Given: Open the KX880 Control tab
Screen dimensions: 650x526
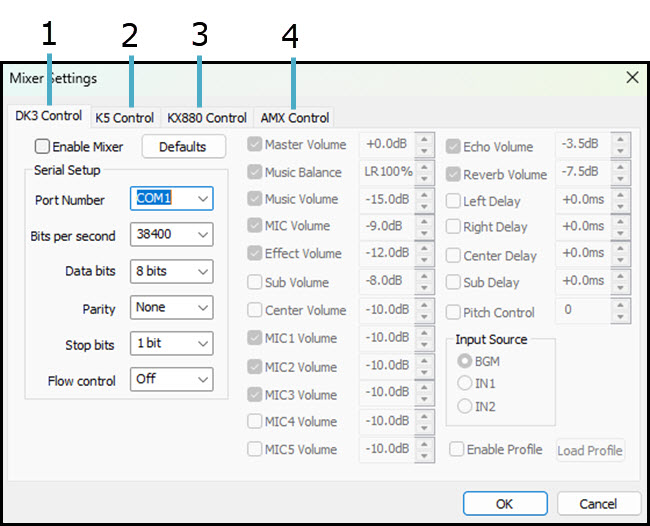Looking at the screenshot, I should coord(206,118).
